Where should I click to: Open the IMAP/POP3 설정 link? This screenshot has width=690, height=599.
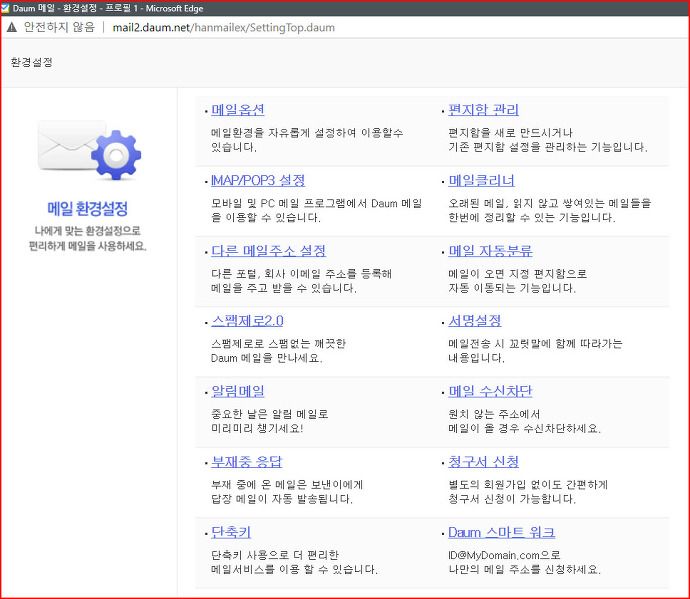tap(258, 180)
